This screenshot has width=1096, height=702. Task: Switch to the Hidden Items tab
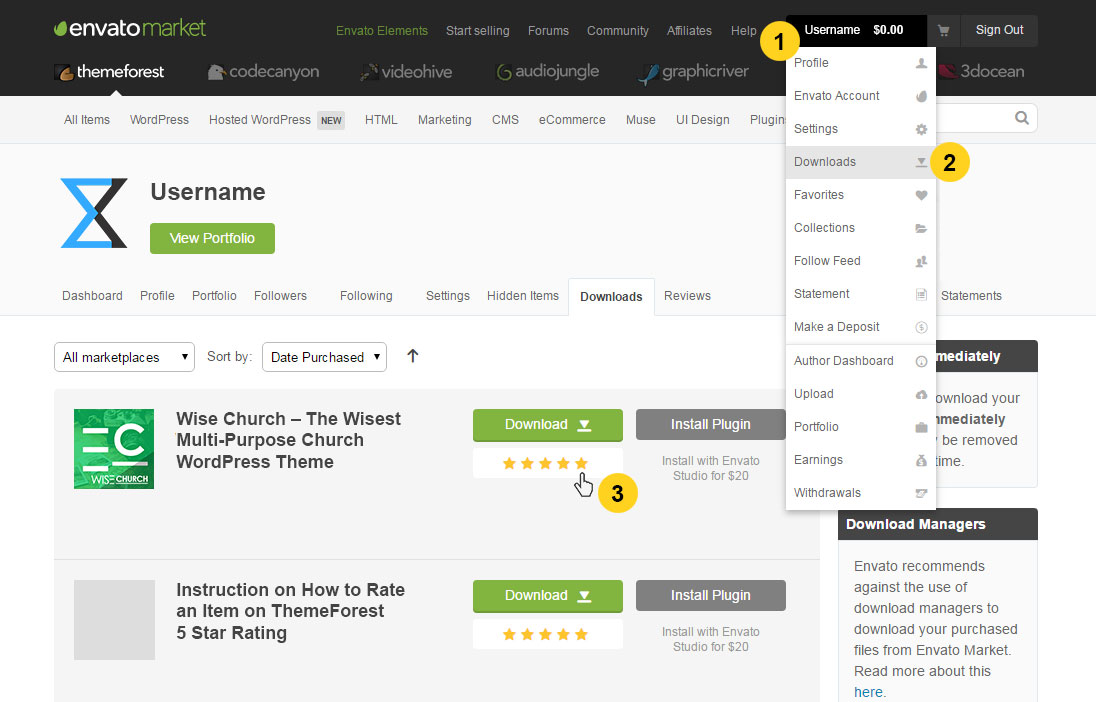point(523,296)
